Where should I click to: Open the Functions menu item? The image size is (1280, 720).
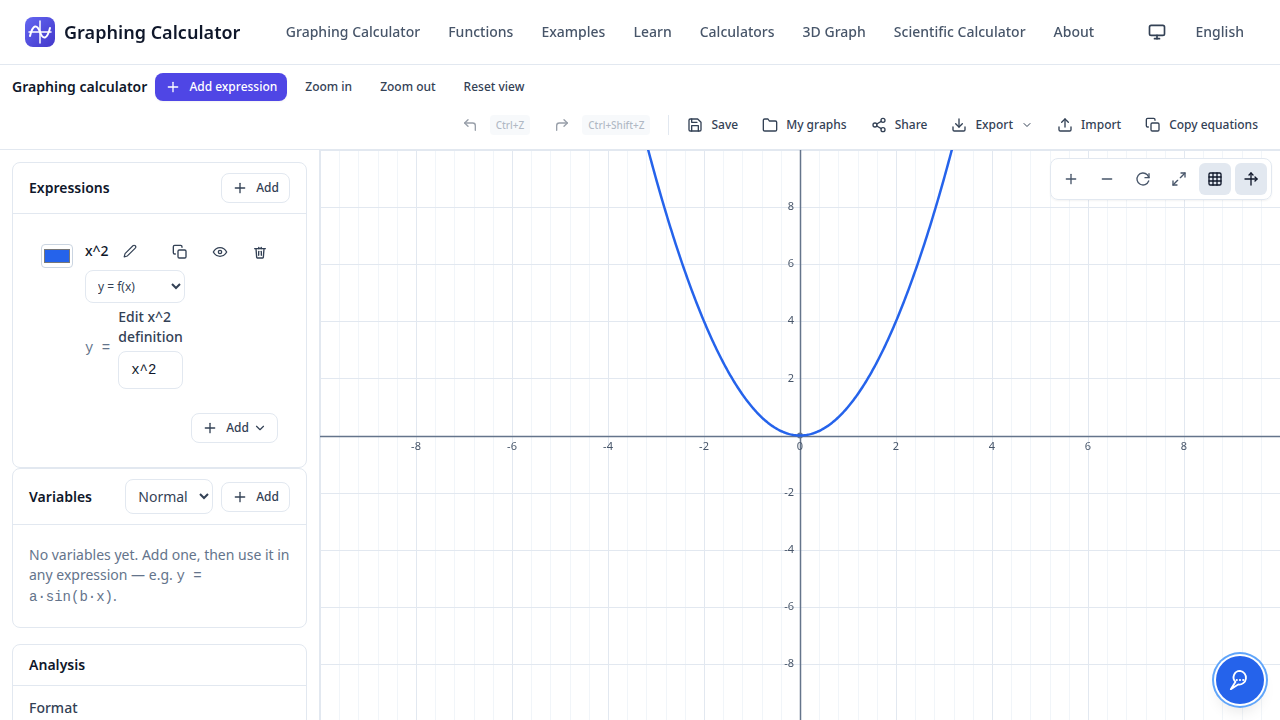pos(481,32)
